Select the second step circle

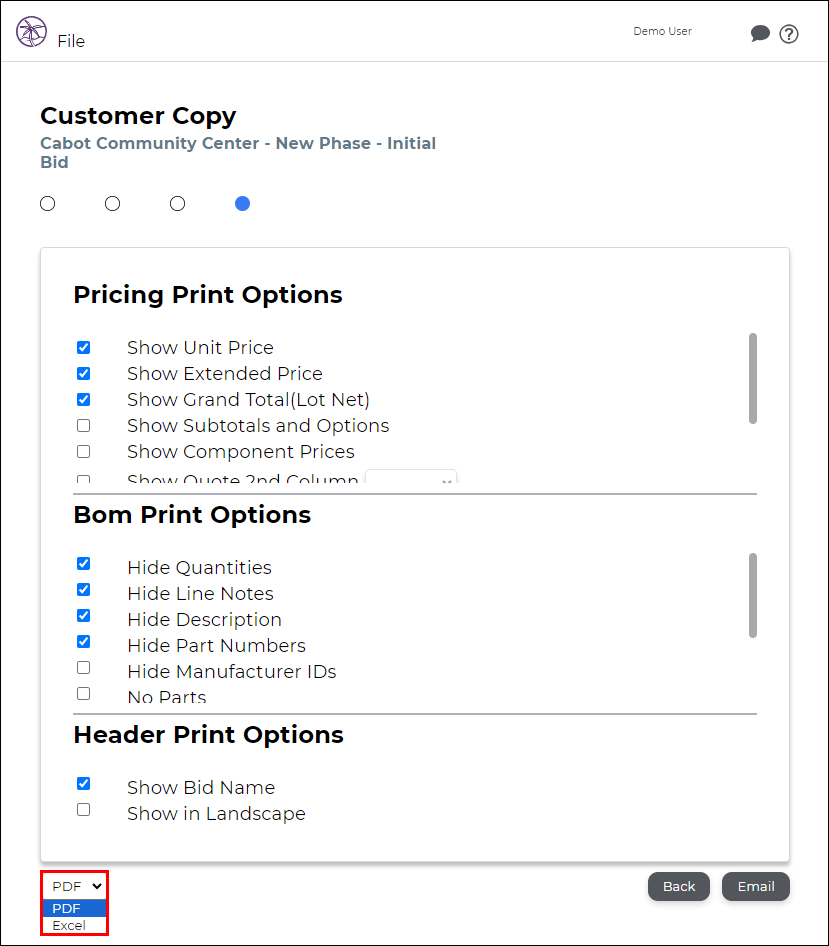[112, 204]
